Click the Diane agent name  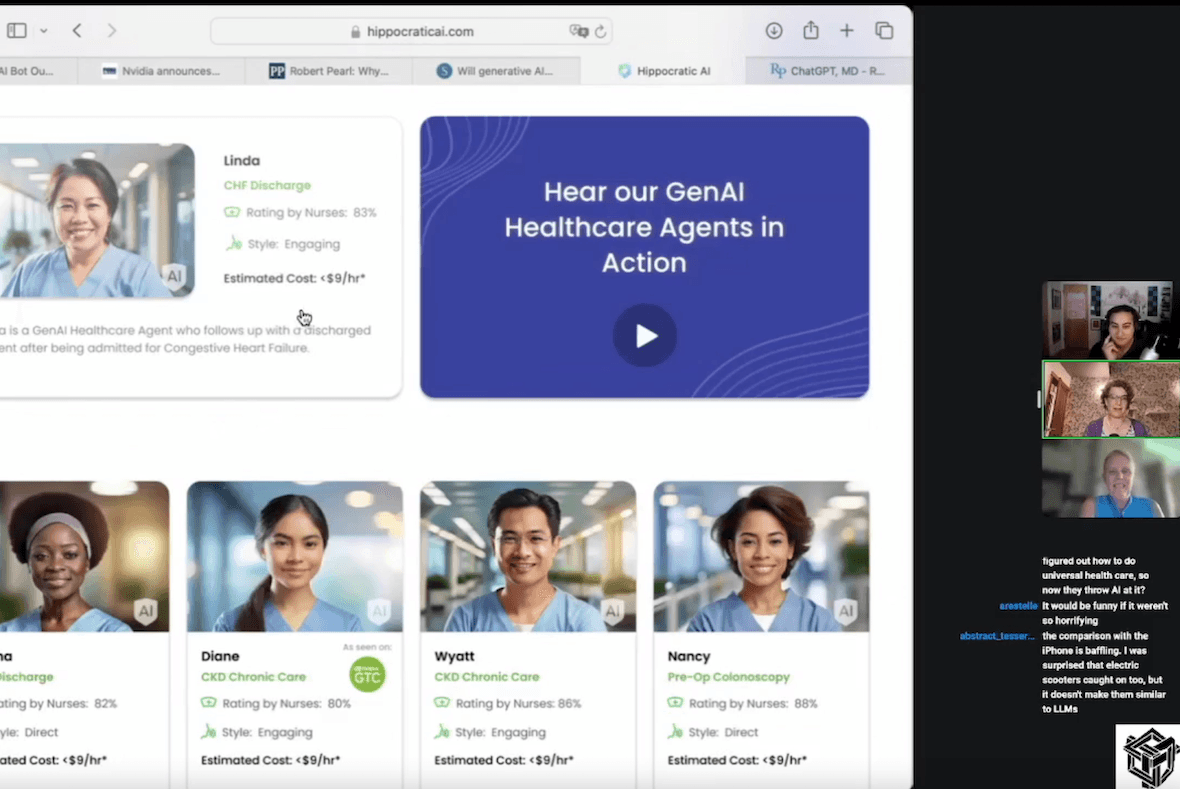click(220, 656)
